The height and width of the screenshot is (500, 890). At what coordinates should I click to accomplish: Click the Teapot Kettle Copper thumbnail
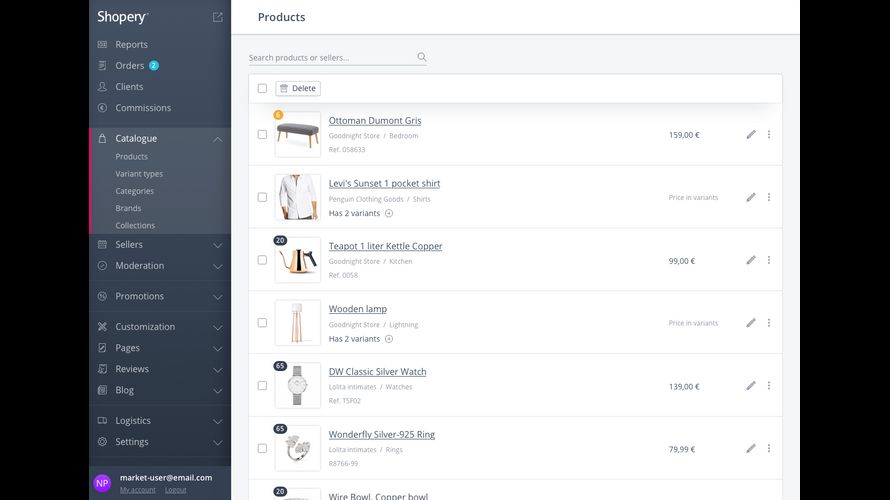point(297,260)
